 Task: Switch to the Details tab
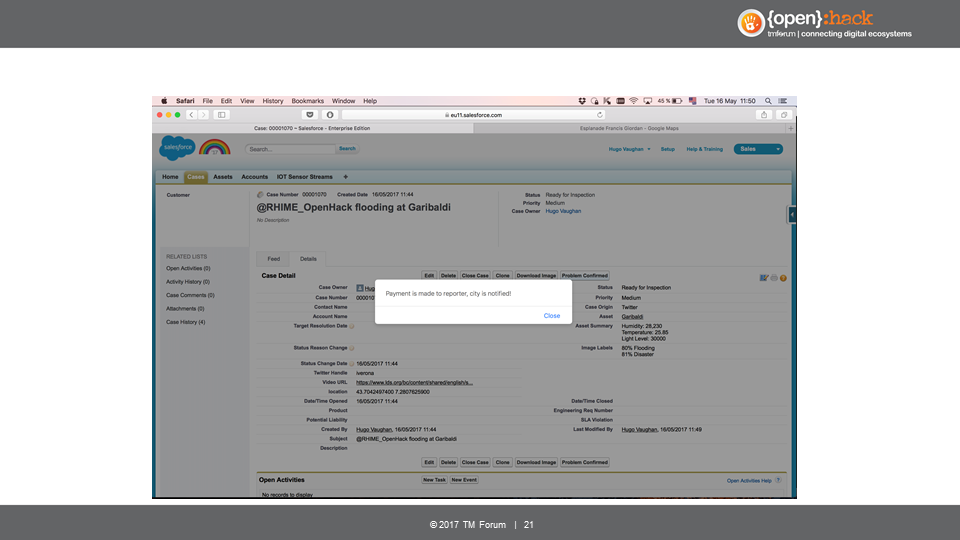[308, 259]
